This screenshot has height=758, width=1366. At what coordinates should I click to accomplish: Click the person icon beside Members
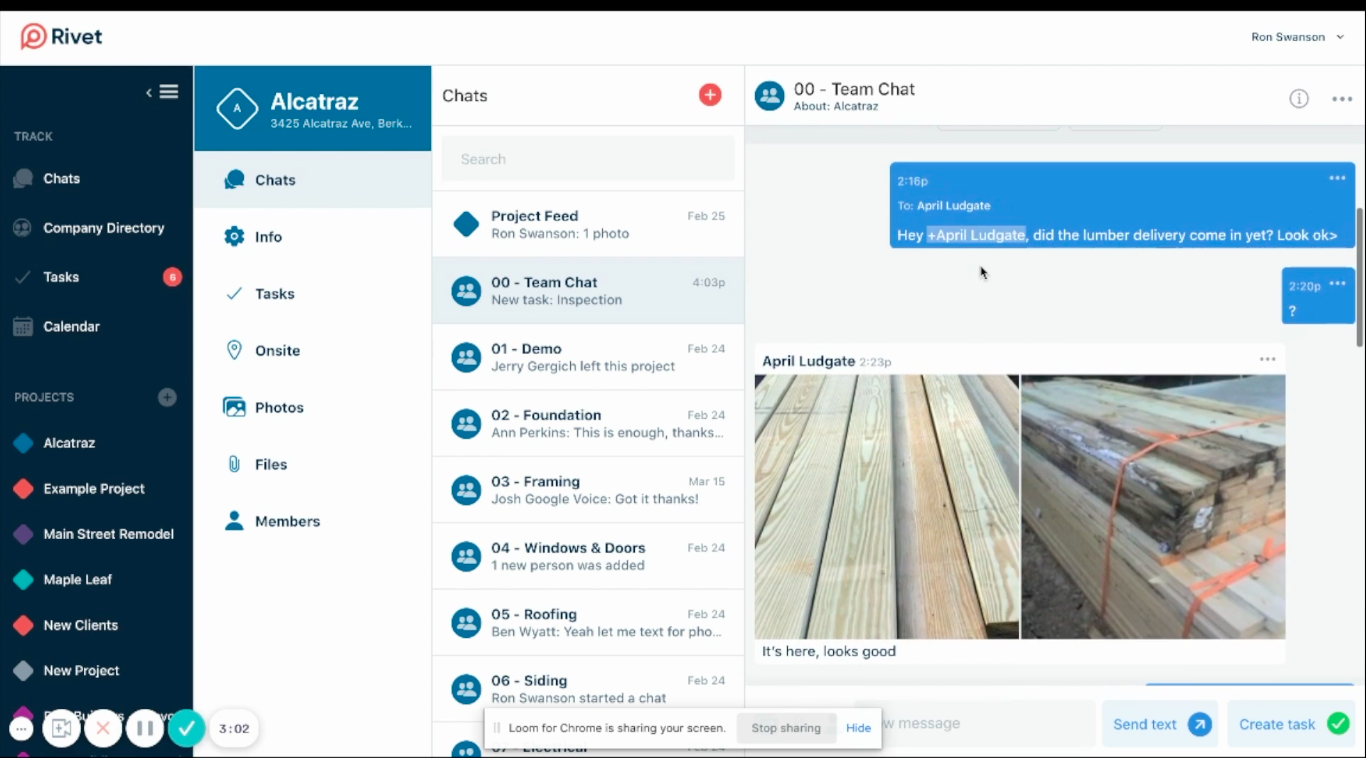click(234, 522)
